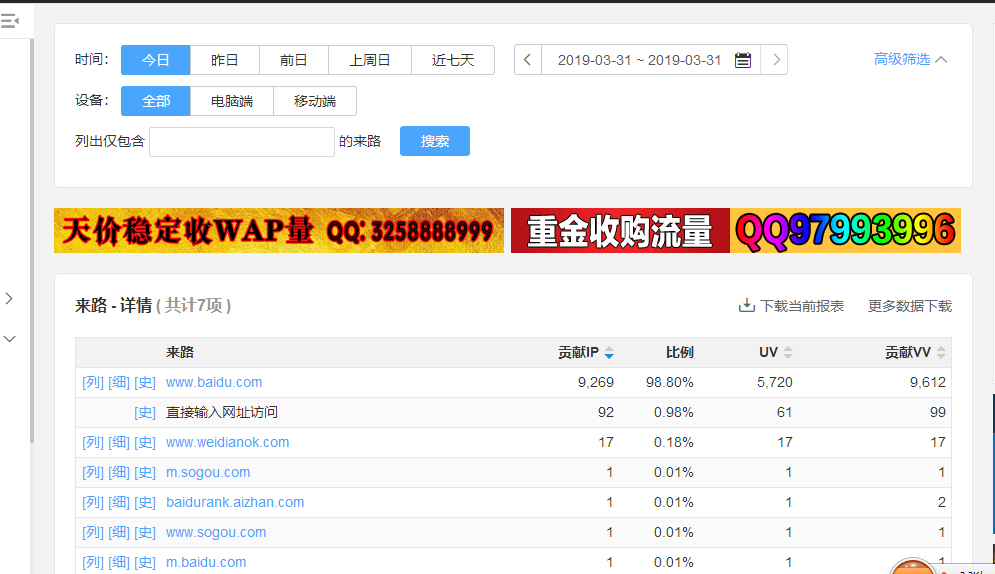
Task: Click [史] for www.sogou.com row
Action: [145, 532]
